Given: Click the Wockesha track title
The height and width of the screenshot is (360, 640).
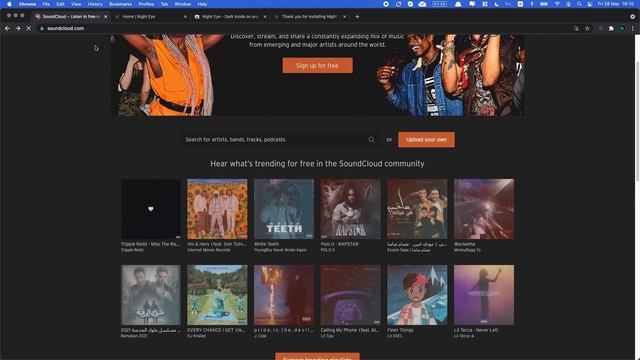Looking at the screenshot, I should point(464,244).
